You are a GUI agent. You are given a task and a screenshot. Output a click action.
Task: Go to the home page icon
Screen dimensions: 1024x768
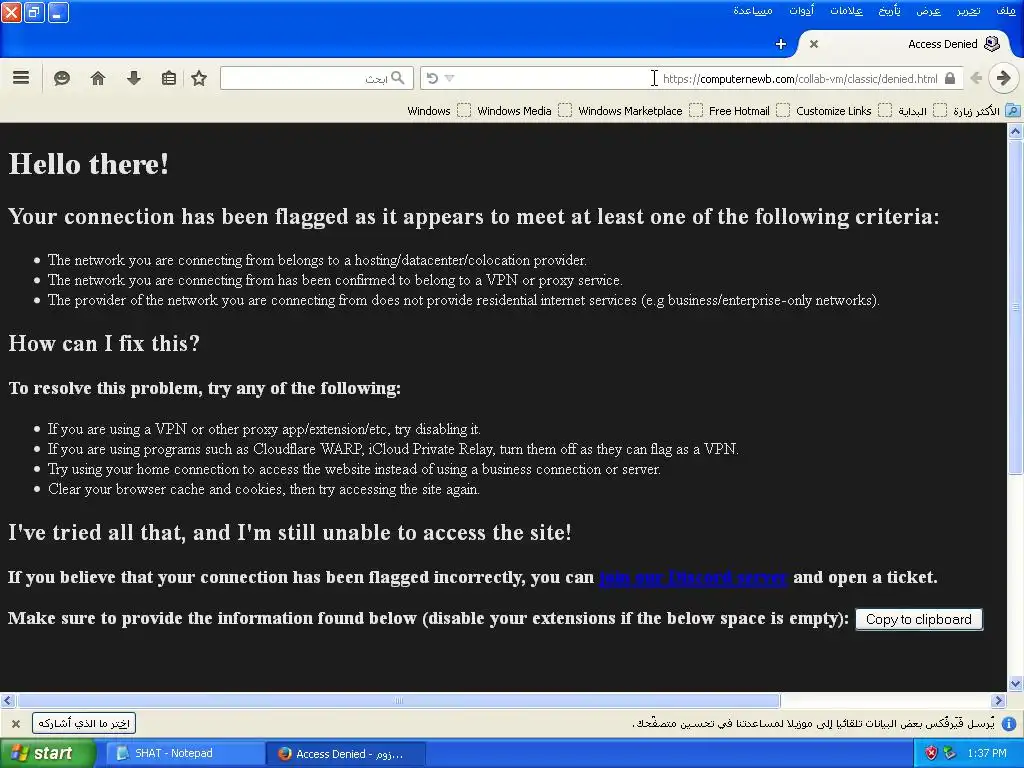(x=98, y=78)
